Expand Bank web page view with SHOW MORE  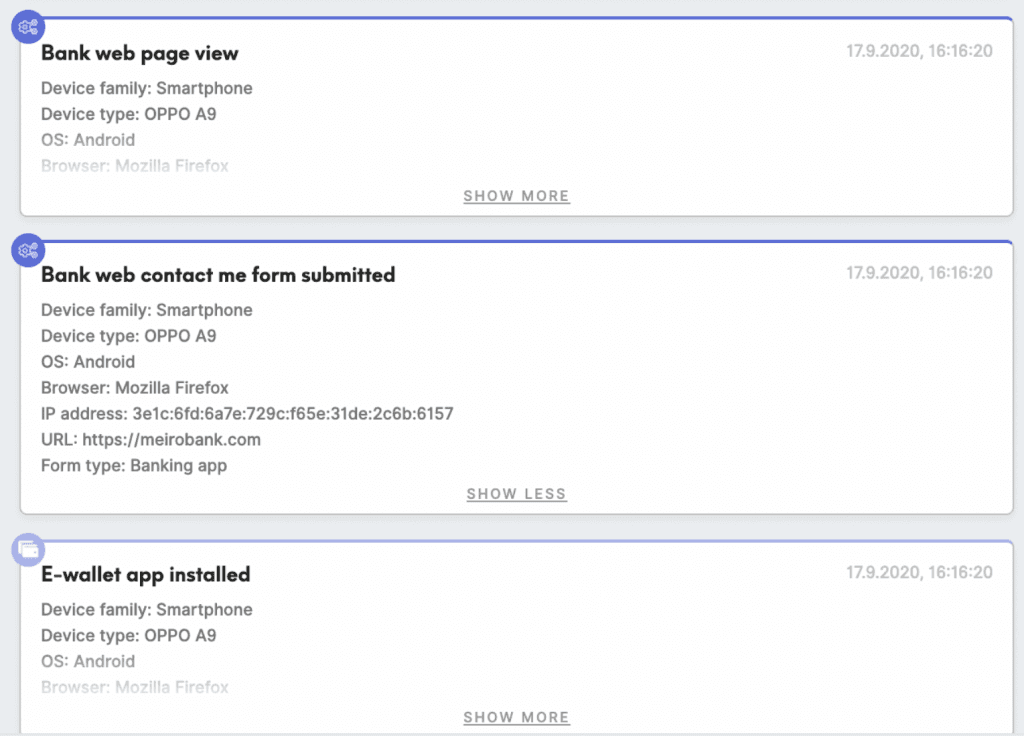pos(516,196)
